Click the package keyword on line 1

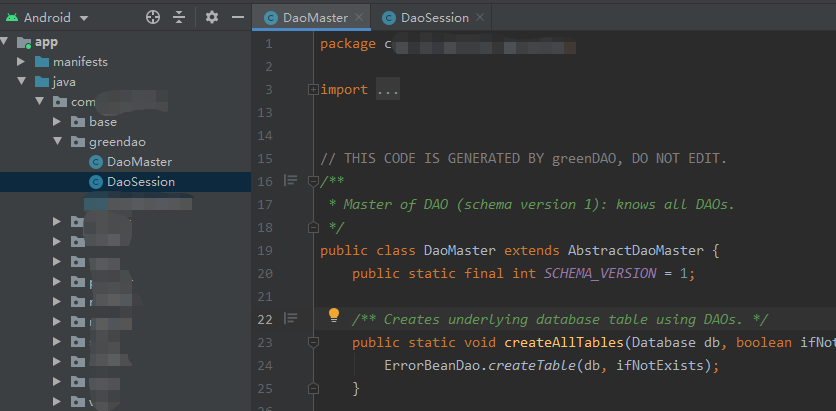348,44
